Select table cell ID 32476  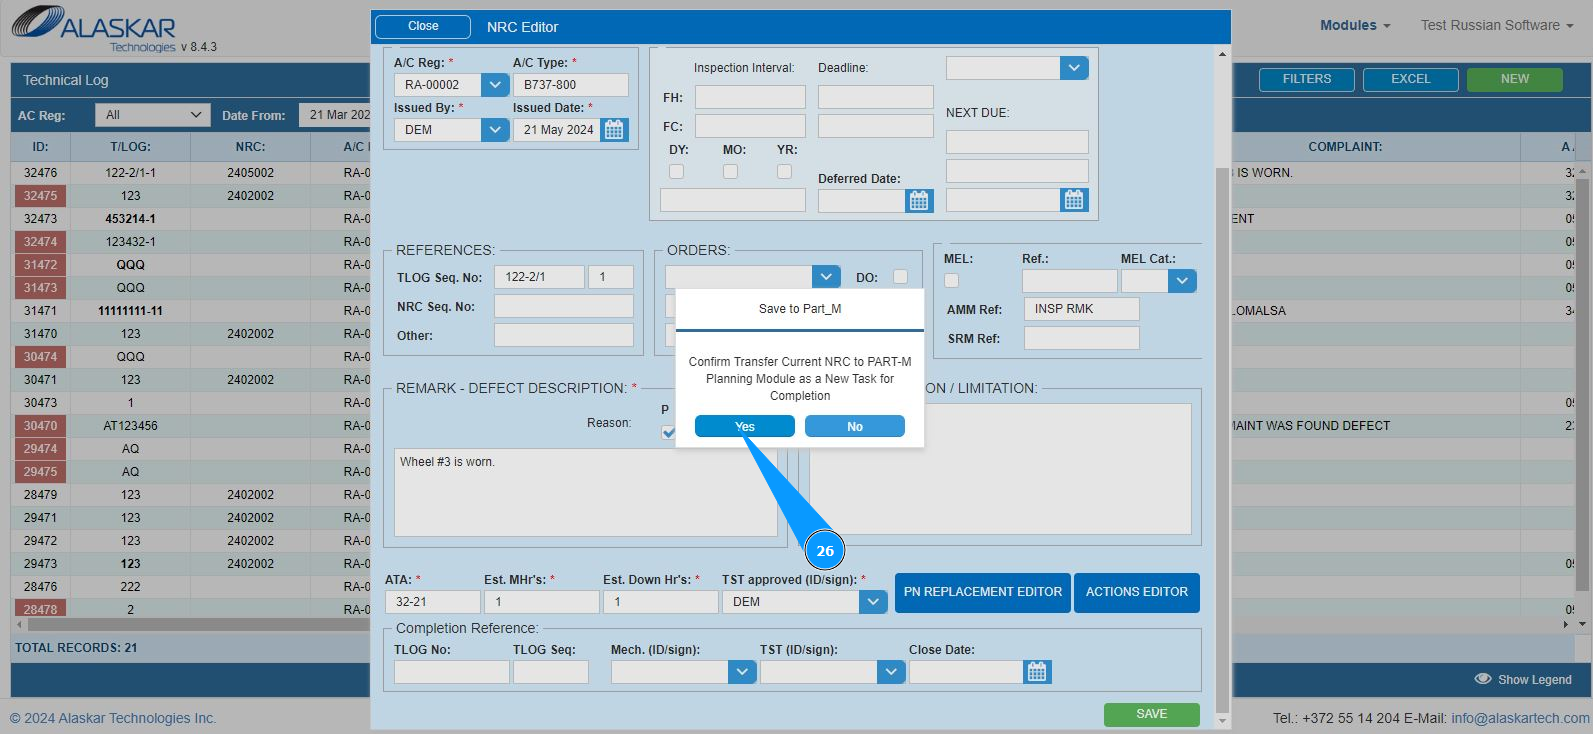41,173
